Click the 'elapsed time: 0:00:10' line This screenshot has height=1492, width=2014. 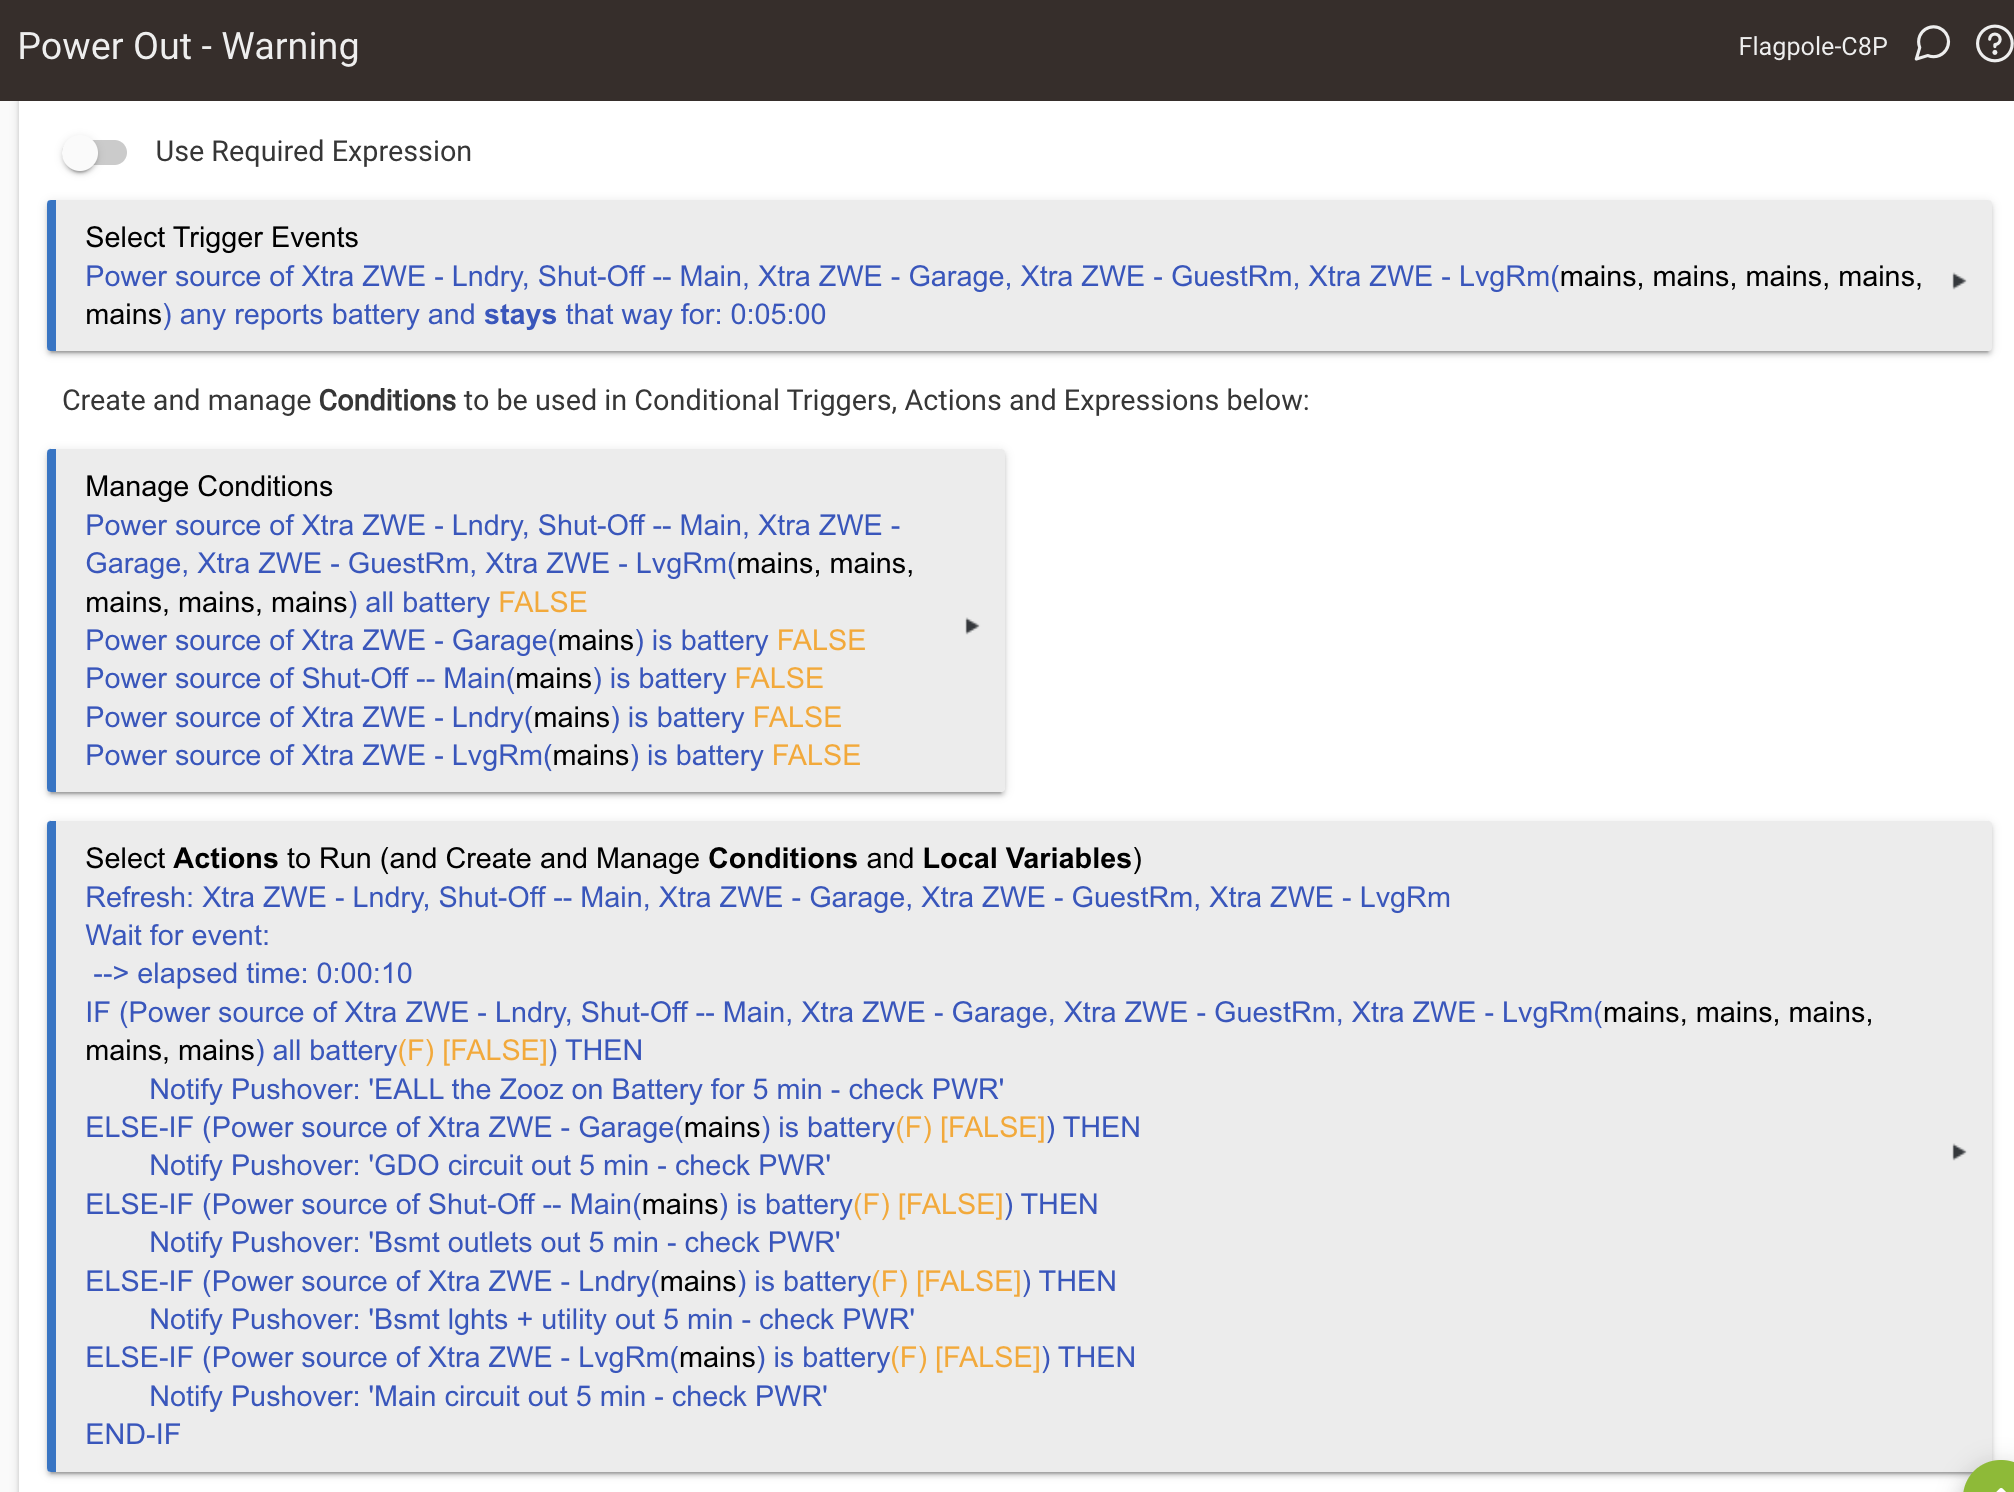click(x=252, y=973)
